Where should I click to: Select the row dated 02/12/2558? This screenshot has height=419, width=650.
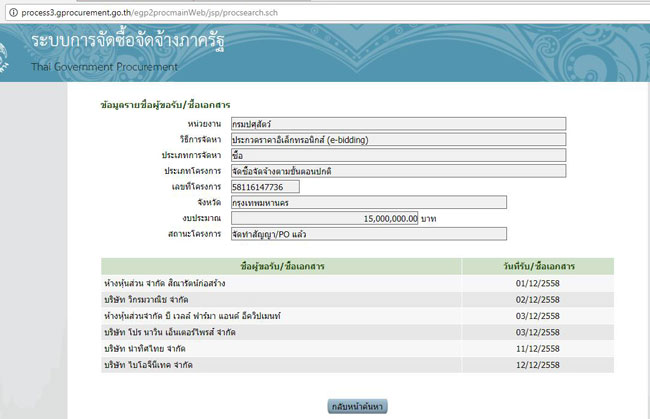point(357,299)
